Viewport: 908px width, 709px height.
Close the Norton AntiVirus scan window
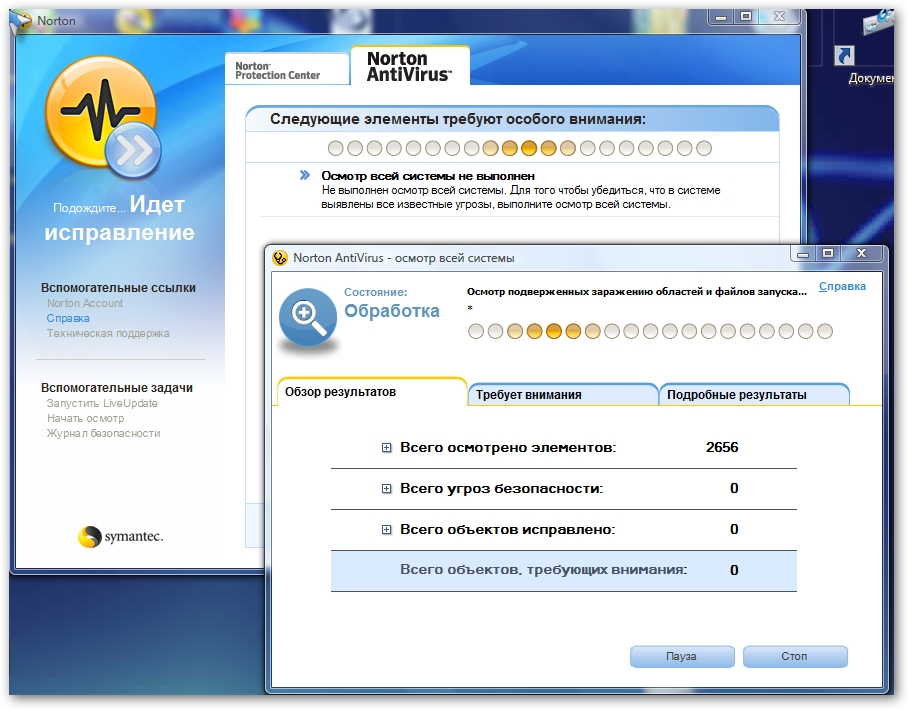[861, 254]
